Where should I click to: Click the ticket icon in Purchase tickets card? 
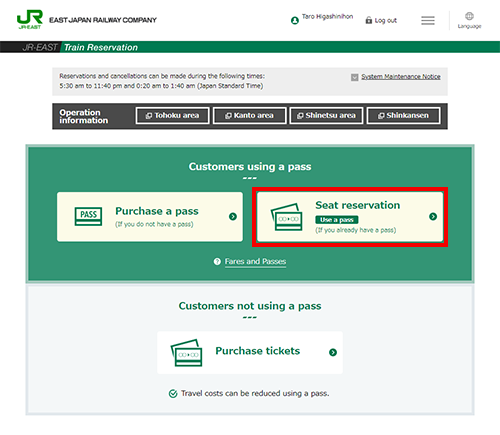pyautogui.click(x=186, y=353)
